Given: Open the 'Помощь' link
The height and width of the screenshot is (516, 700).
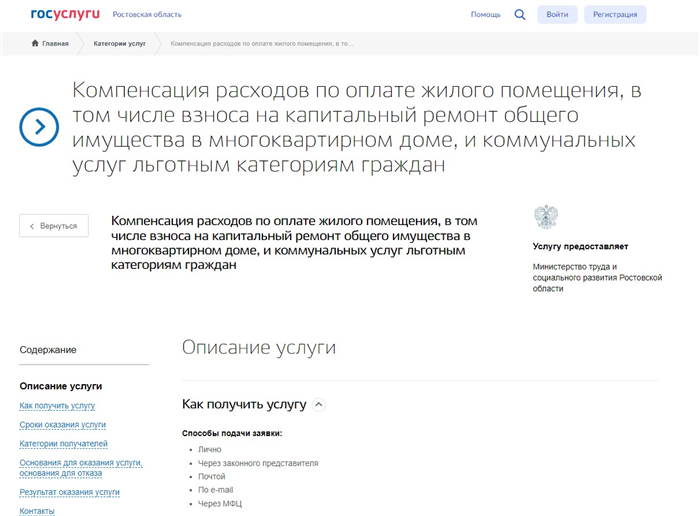Looking at the screenshot, I should point(486,15).
